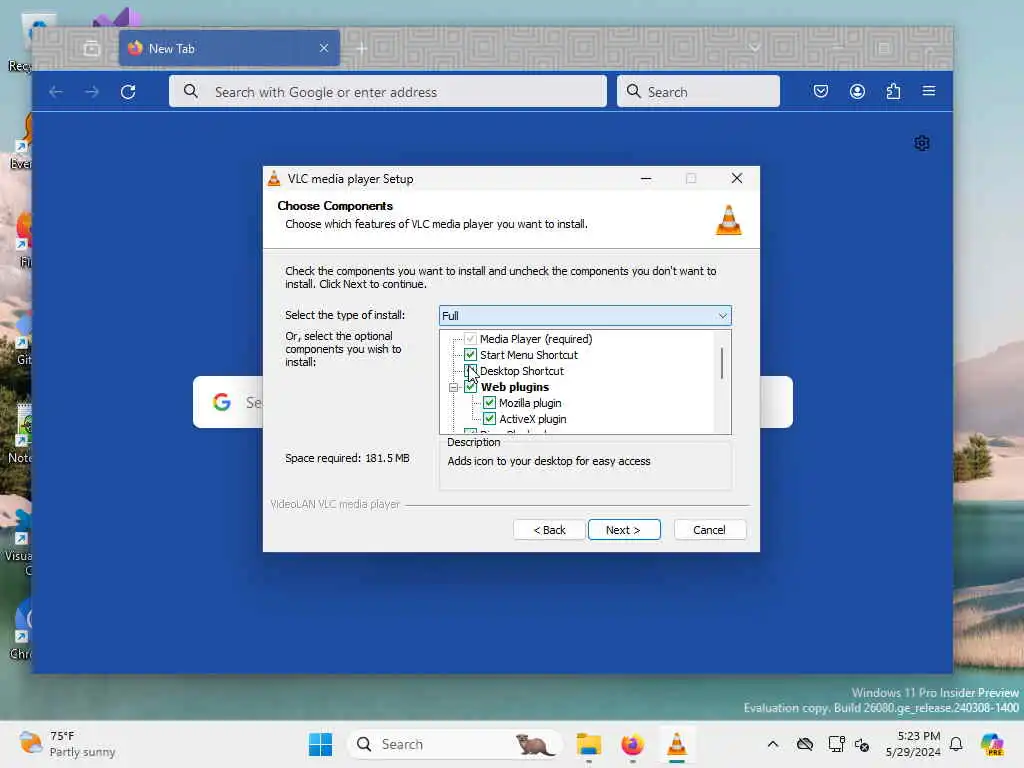Uncheck the ActiveX plugin checkbox
The image size is (1024, 768).
(489, 419)
